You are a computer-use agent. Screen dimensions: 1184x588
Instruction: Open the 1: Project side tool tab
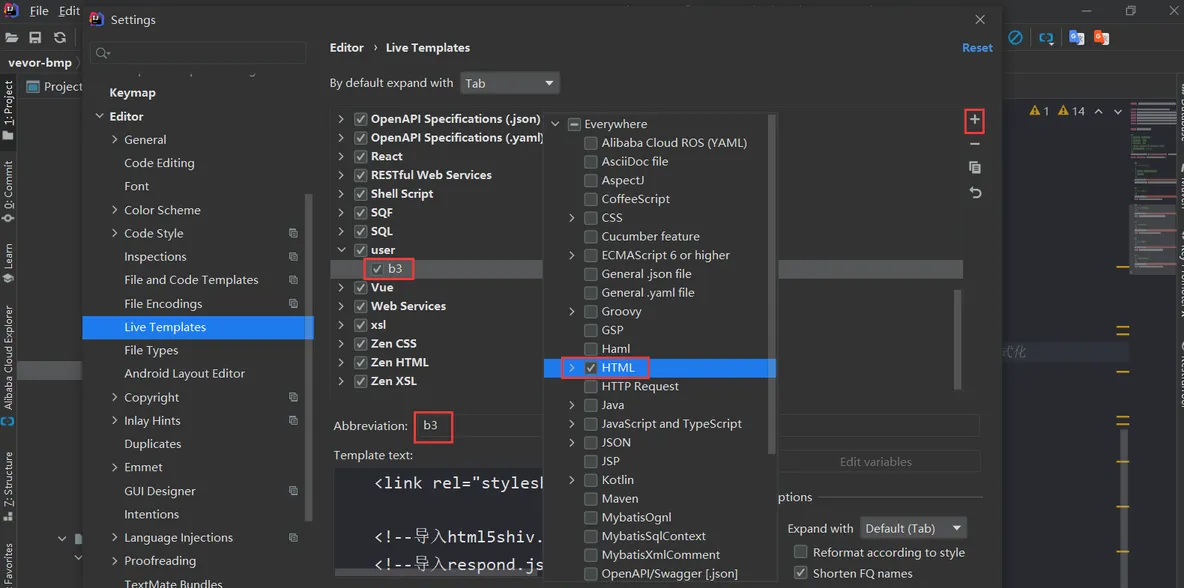(x=8, y=110)
